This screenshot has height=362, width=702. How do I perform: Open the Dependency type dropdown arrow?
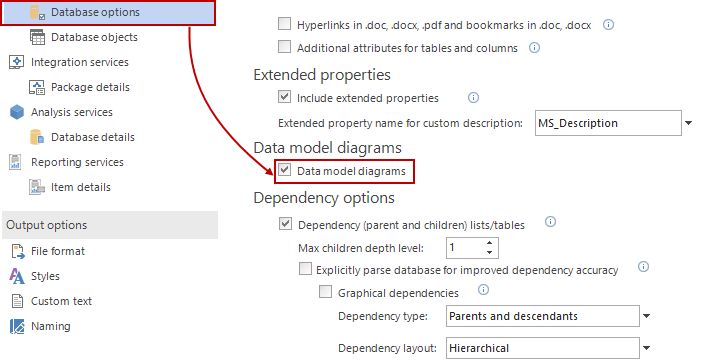(x=646, y=316)
